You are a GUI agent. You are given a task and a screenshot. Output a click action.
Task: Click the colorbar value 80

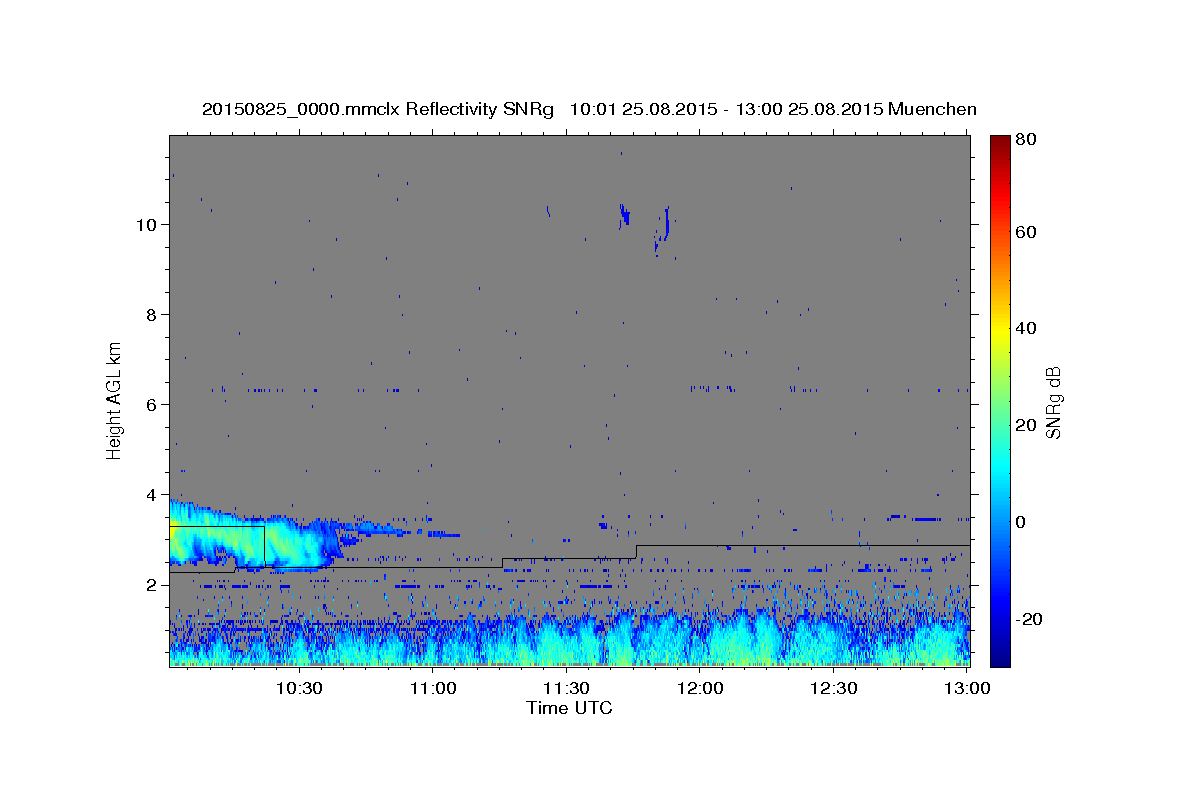pos(1025,141)
